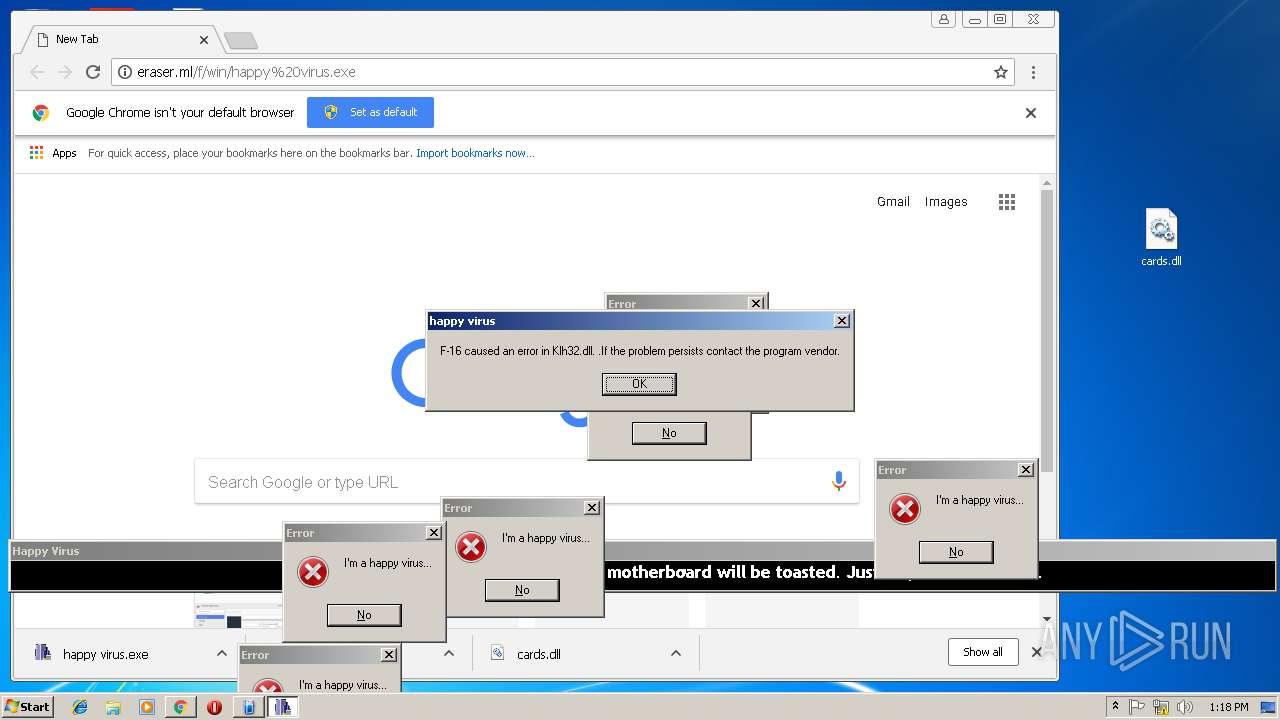The width and height of the screenshot is (1280, 720).
Task: Click the clock showing 1:18 PM
Action: point(1228,707)
